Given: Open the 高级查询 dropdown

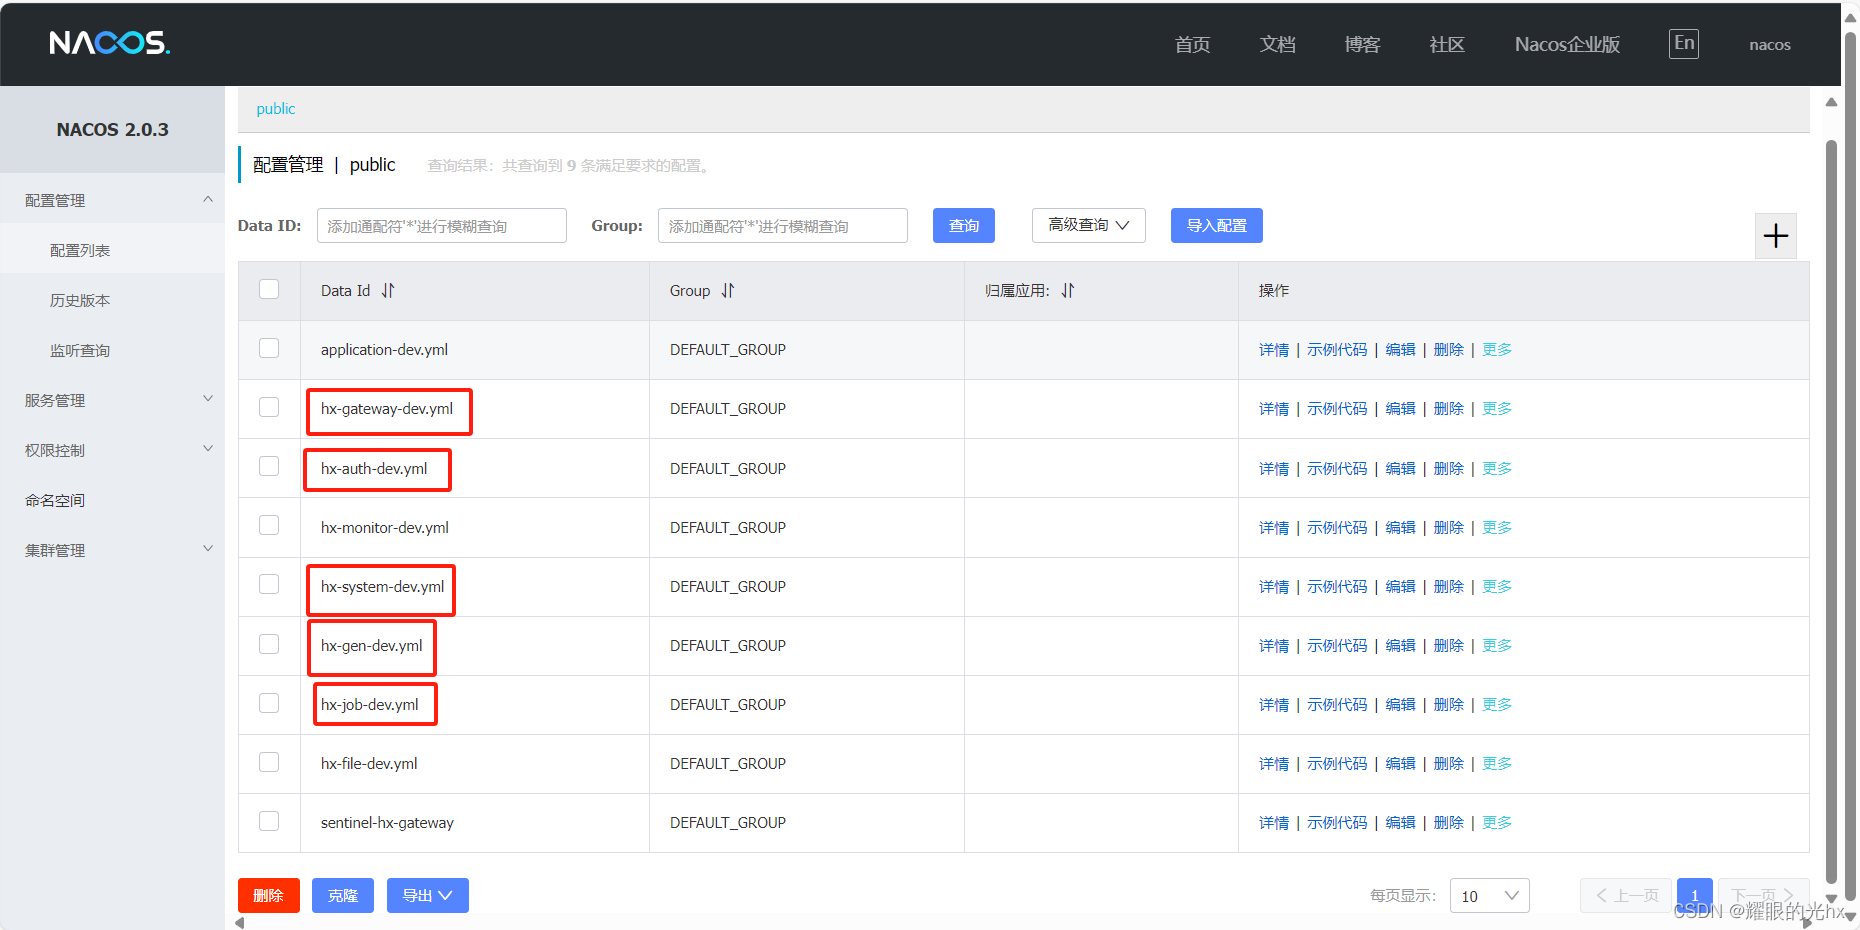Looking at the screenshot, I should 1088,225.
